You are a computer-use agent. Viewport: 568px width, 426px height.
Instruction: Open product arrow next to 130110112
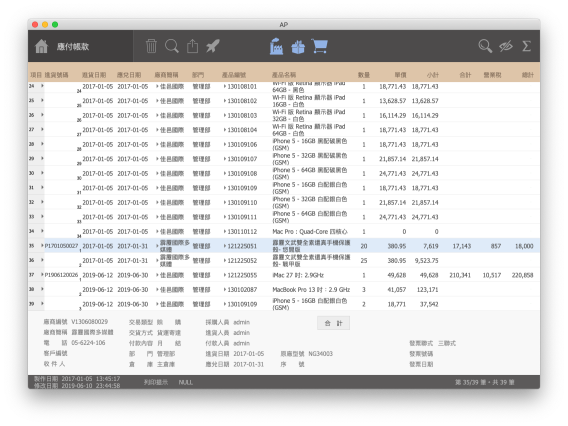tap(225, 231)
